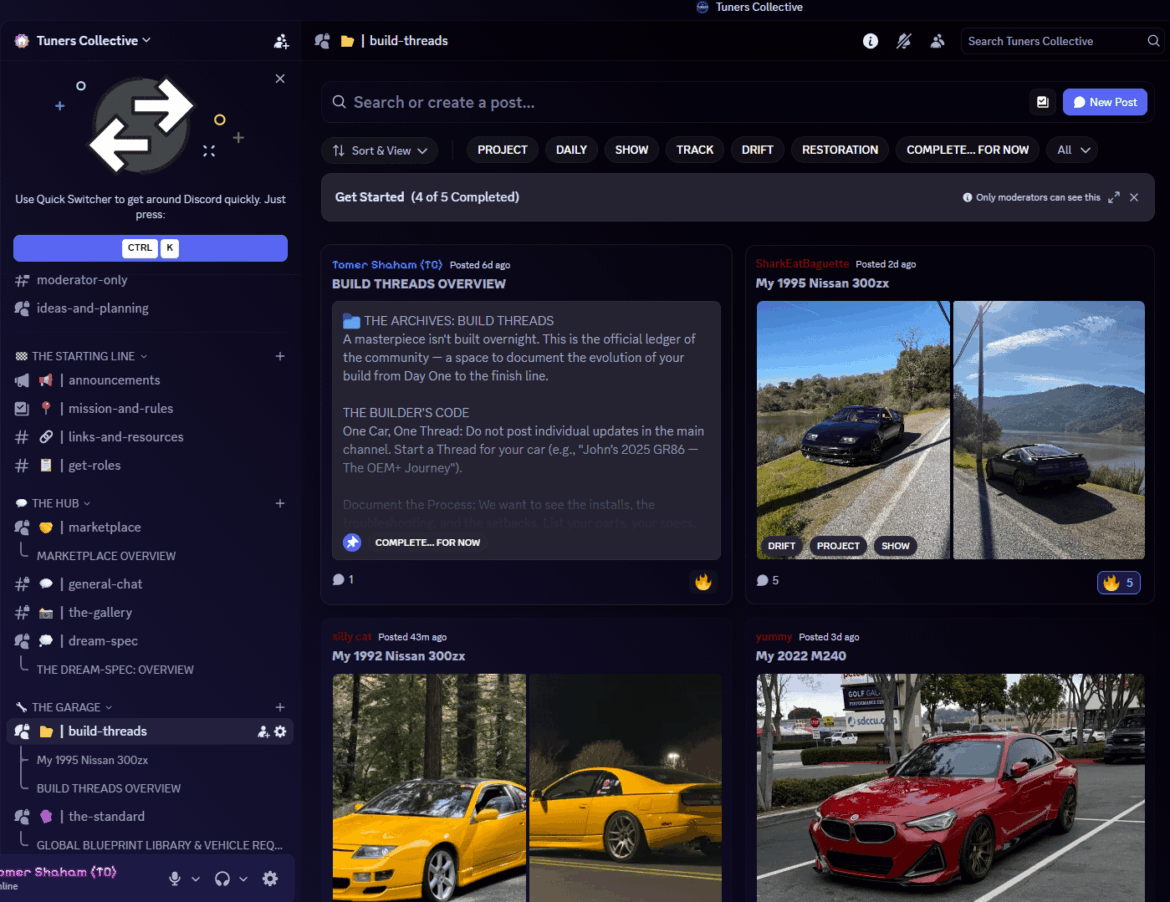The height and width of the screenshot is (902, 1170).
Task: Open THE DREAM-SPEC: OVERVIEW thread
Action: (115, 670)
